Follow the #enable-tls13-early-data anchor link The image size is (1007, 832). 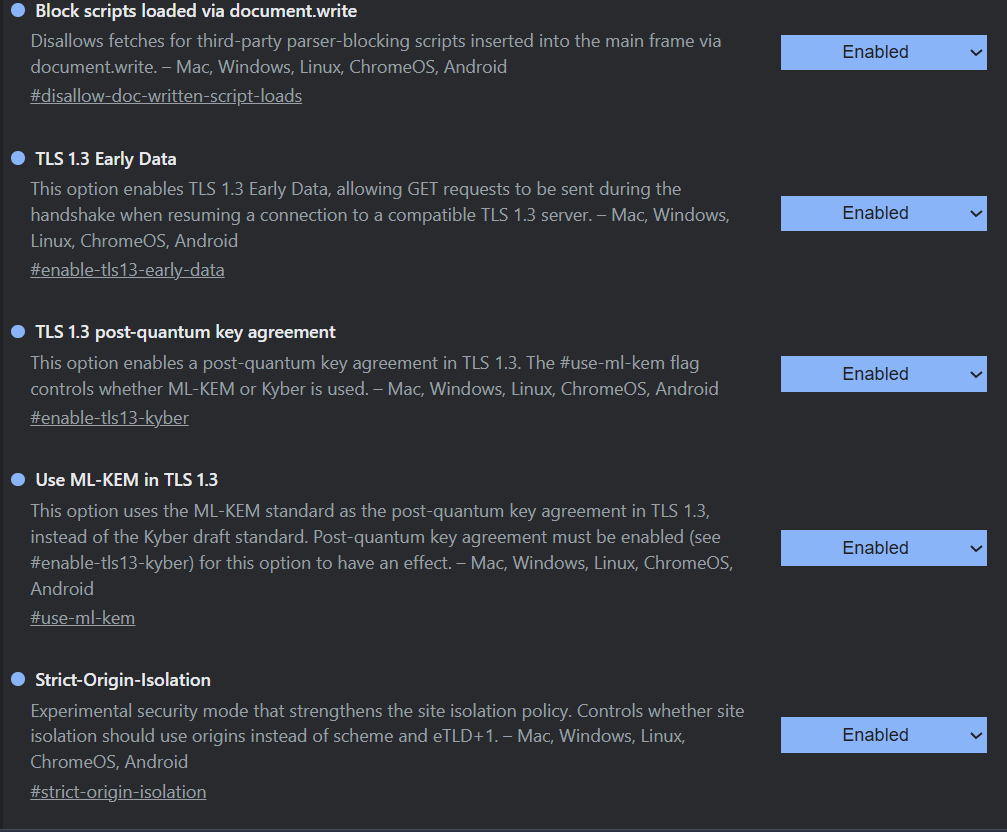click(x=127, y=270)
